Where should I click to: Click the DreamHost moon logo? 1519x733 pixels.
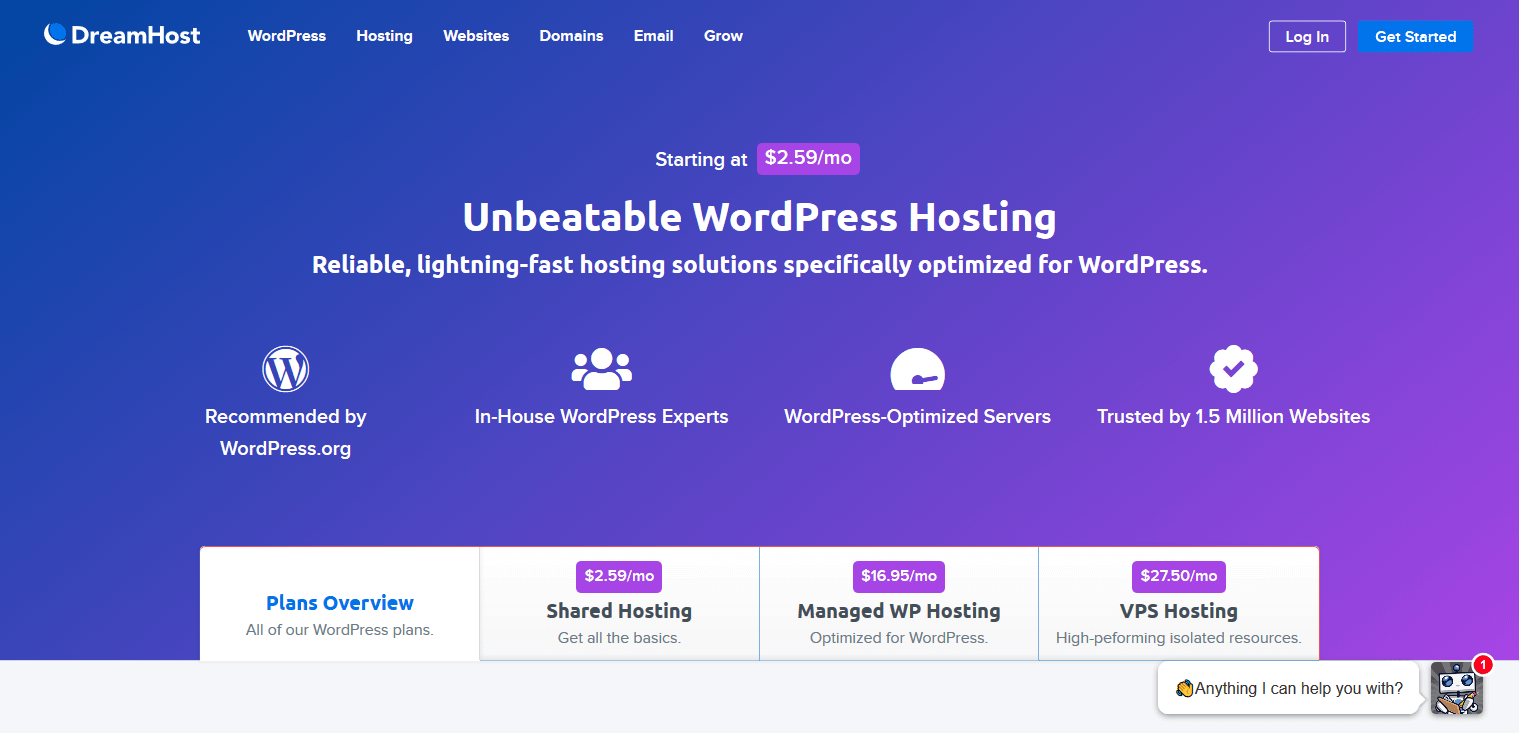coord(55,35)
